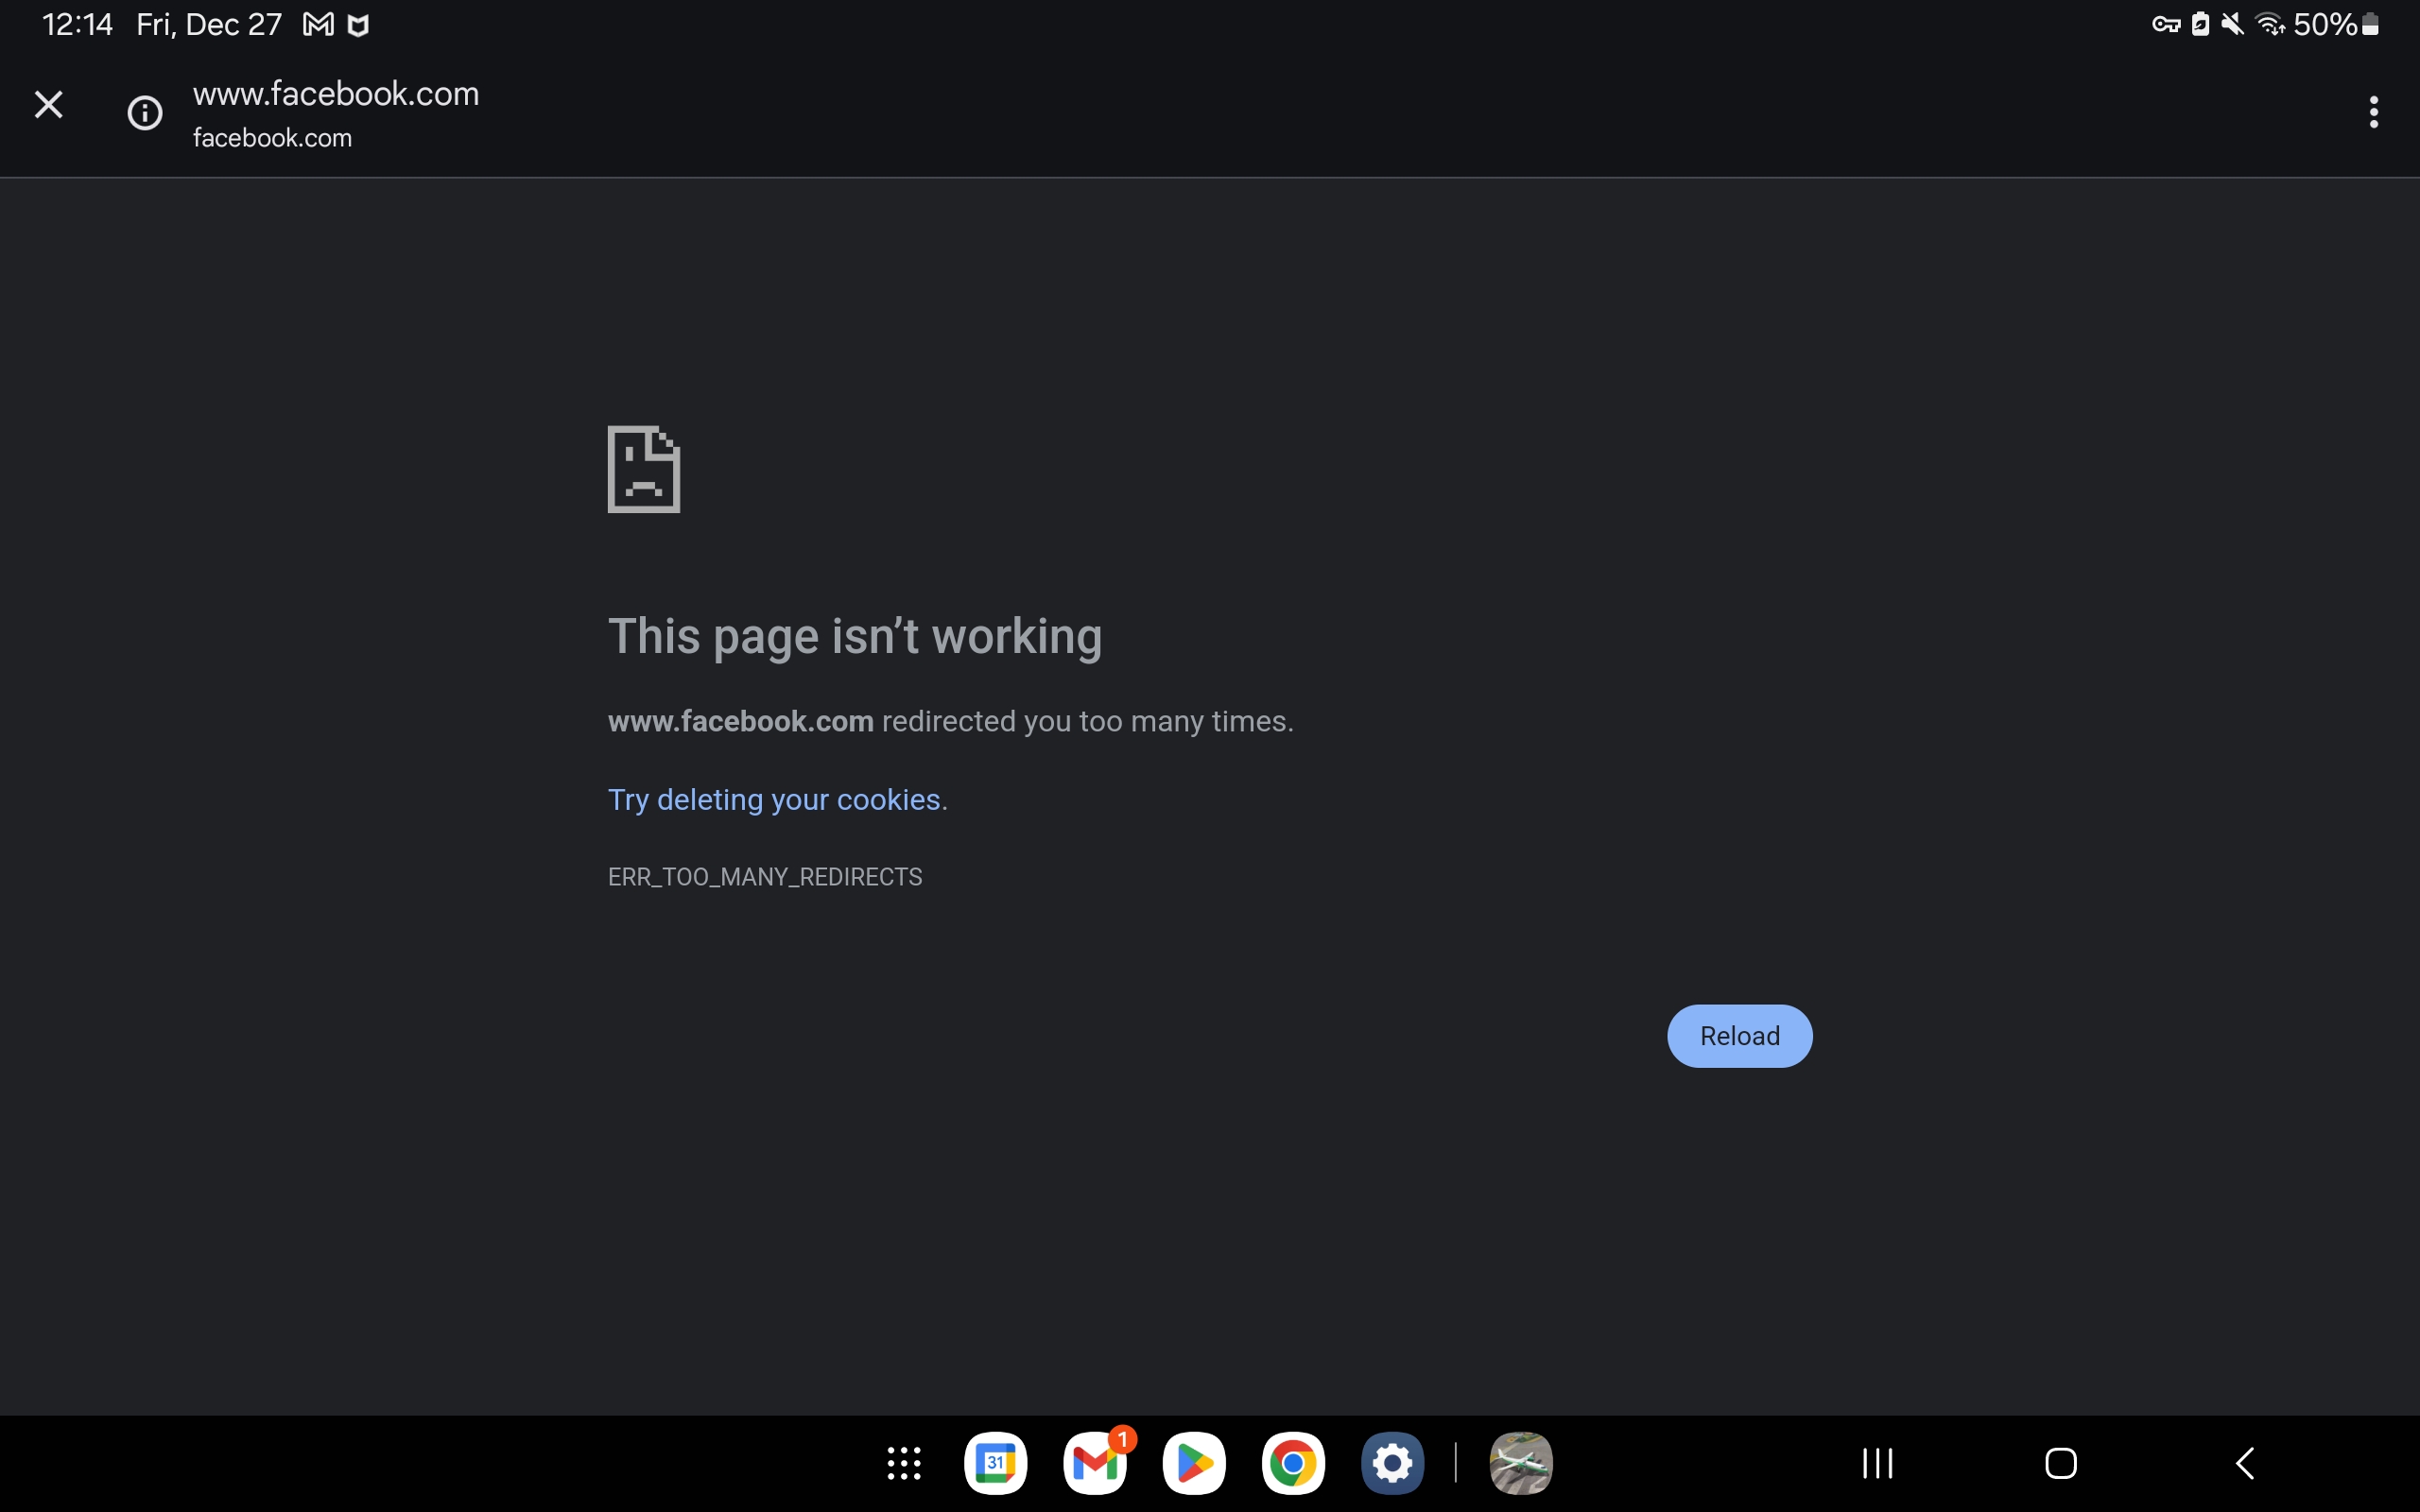The width and height of the screenshot is (2420, 1512).
Task: Select the This page isn't working heading
Action: coord(855,636)
